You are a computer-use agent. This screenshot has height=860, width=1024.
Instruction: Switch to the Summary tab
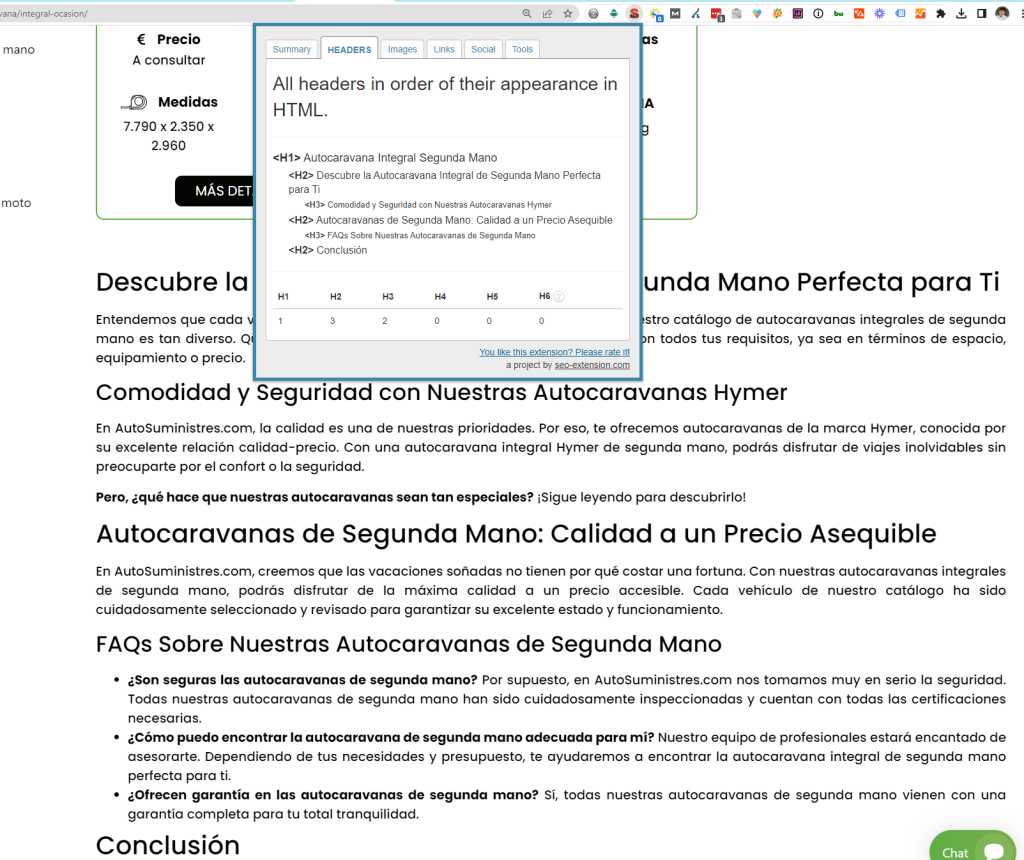coord(292,49)
